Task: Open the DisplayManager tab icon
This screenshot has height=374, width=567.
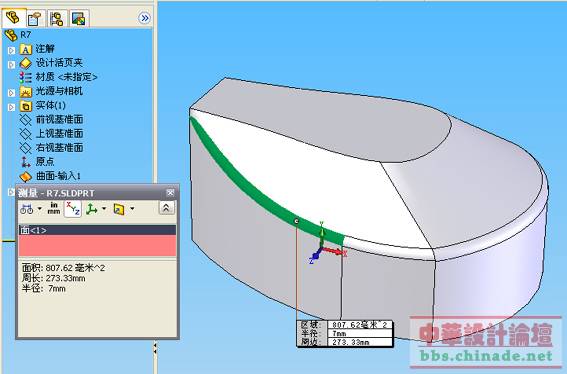Action: 78,18
